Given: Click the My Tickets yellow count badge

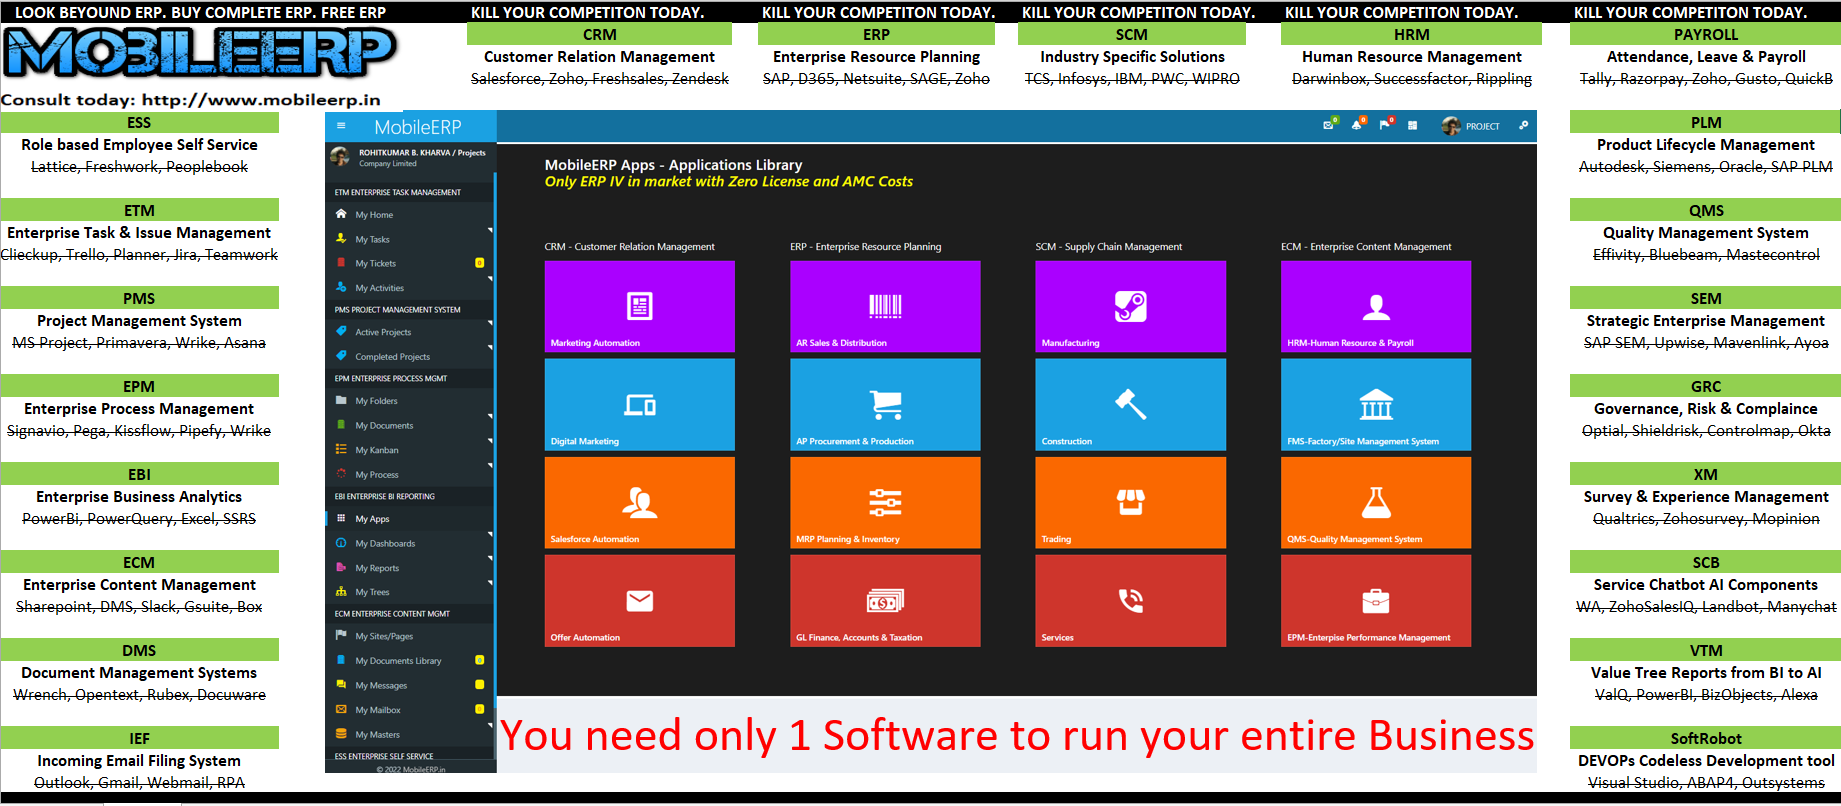Looking at the screenshot, I should [x=479, y=263].
